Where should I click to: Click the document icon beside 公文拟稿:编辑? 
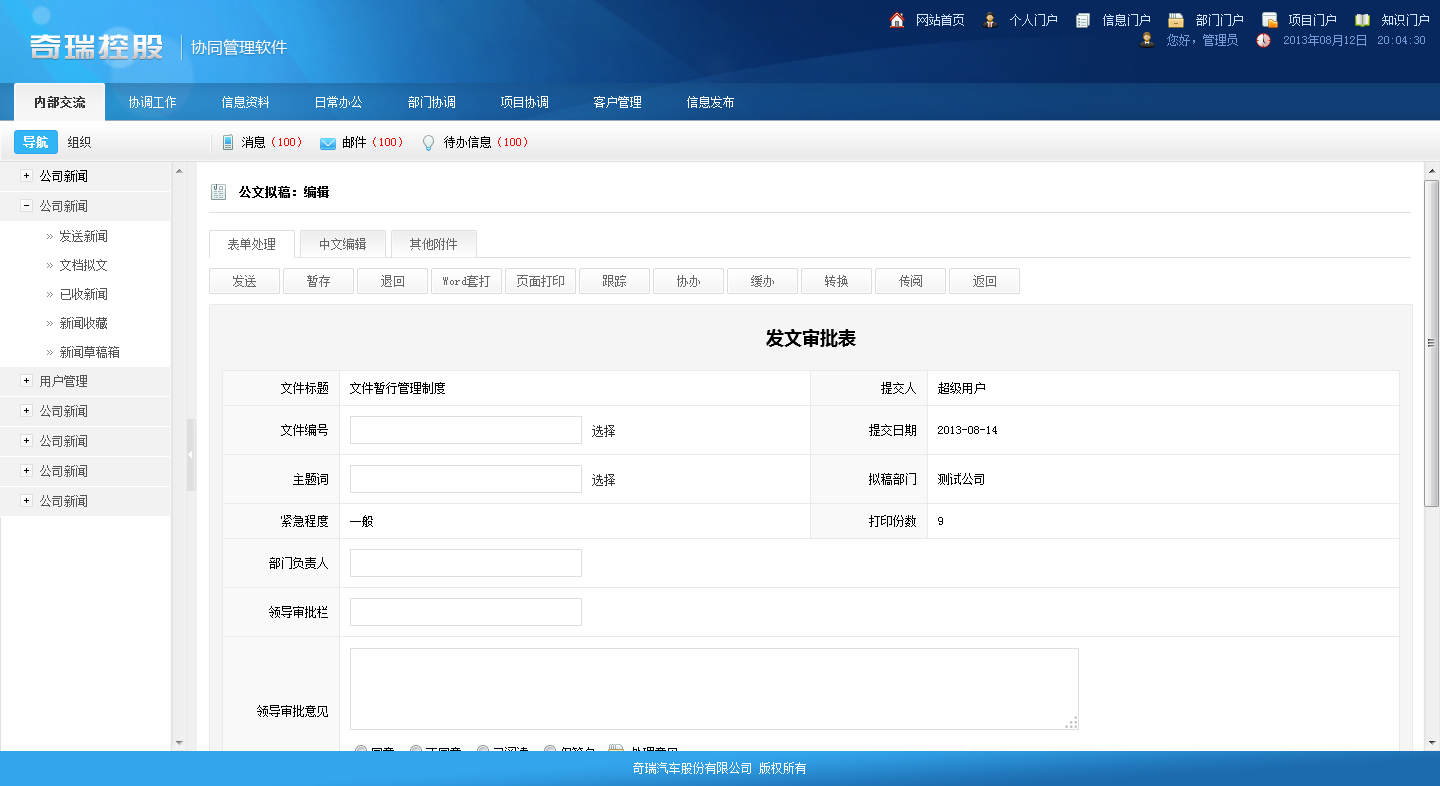point(218,192)
